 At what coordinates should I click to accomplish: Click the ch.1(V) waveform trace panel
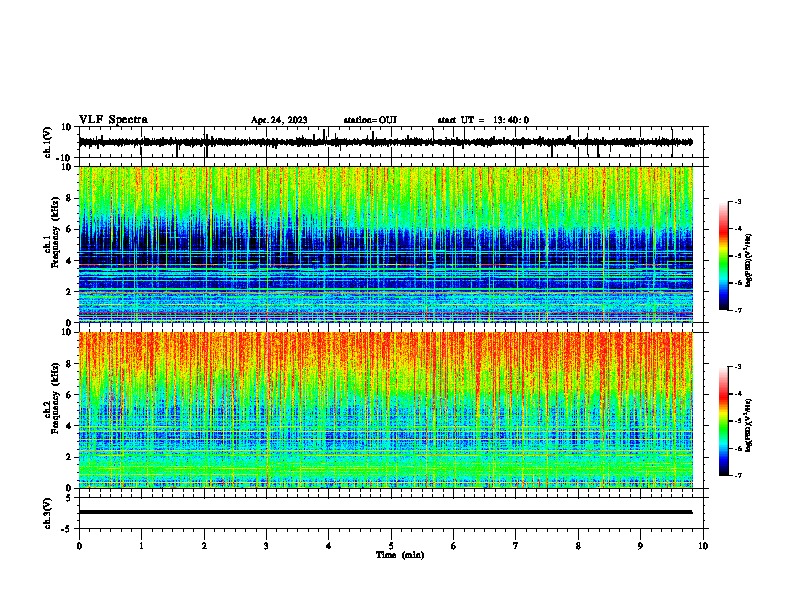[x=391, y=142]
